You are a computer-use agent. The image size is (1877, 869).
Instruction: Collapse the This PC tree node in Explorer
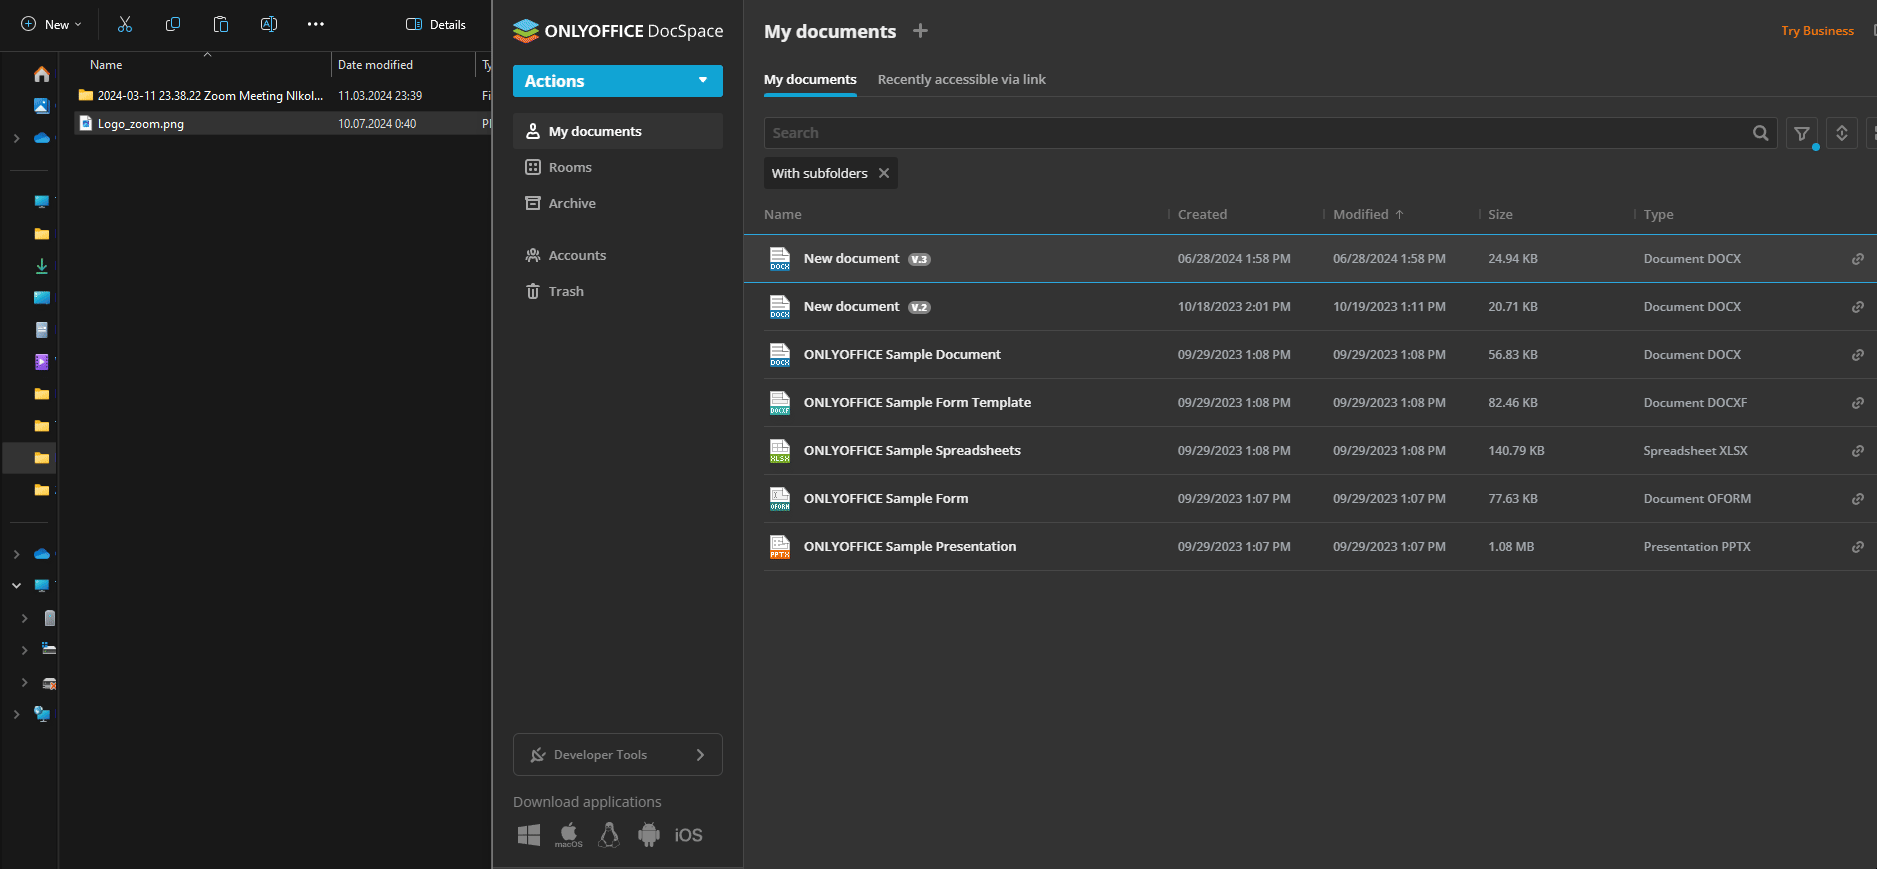pyautogui.click(x=16, y=586)
